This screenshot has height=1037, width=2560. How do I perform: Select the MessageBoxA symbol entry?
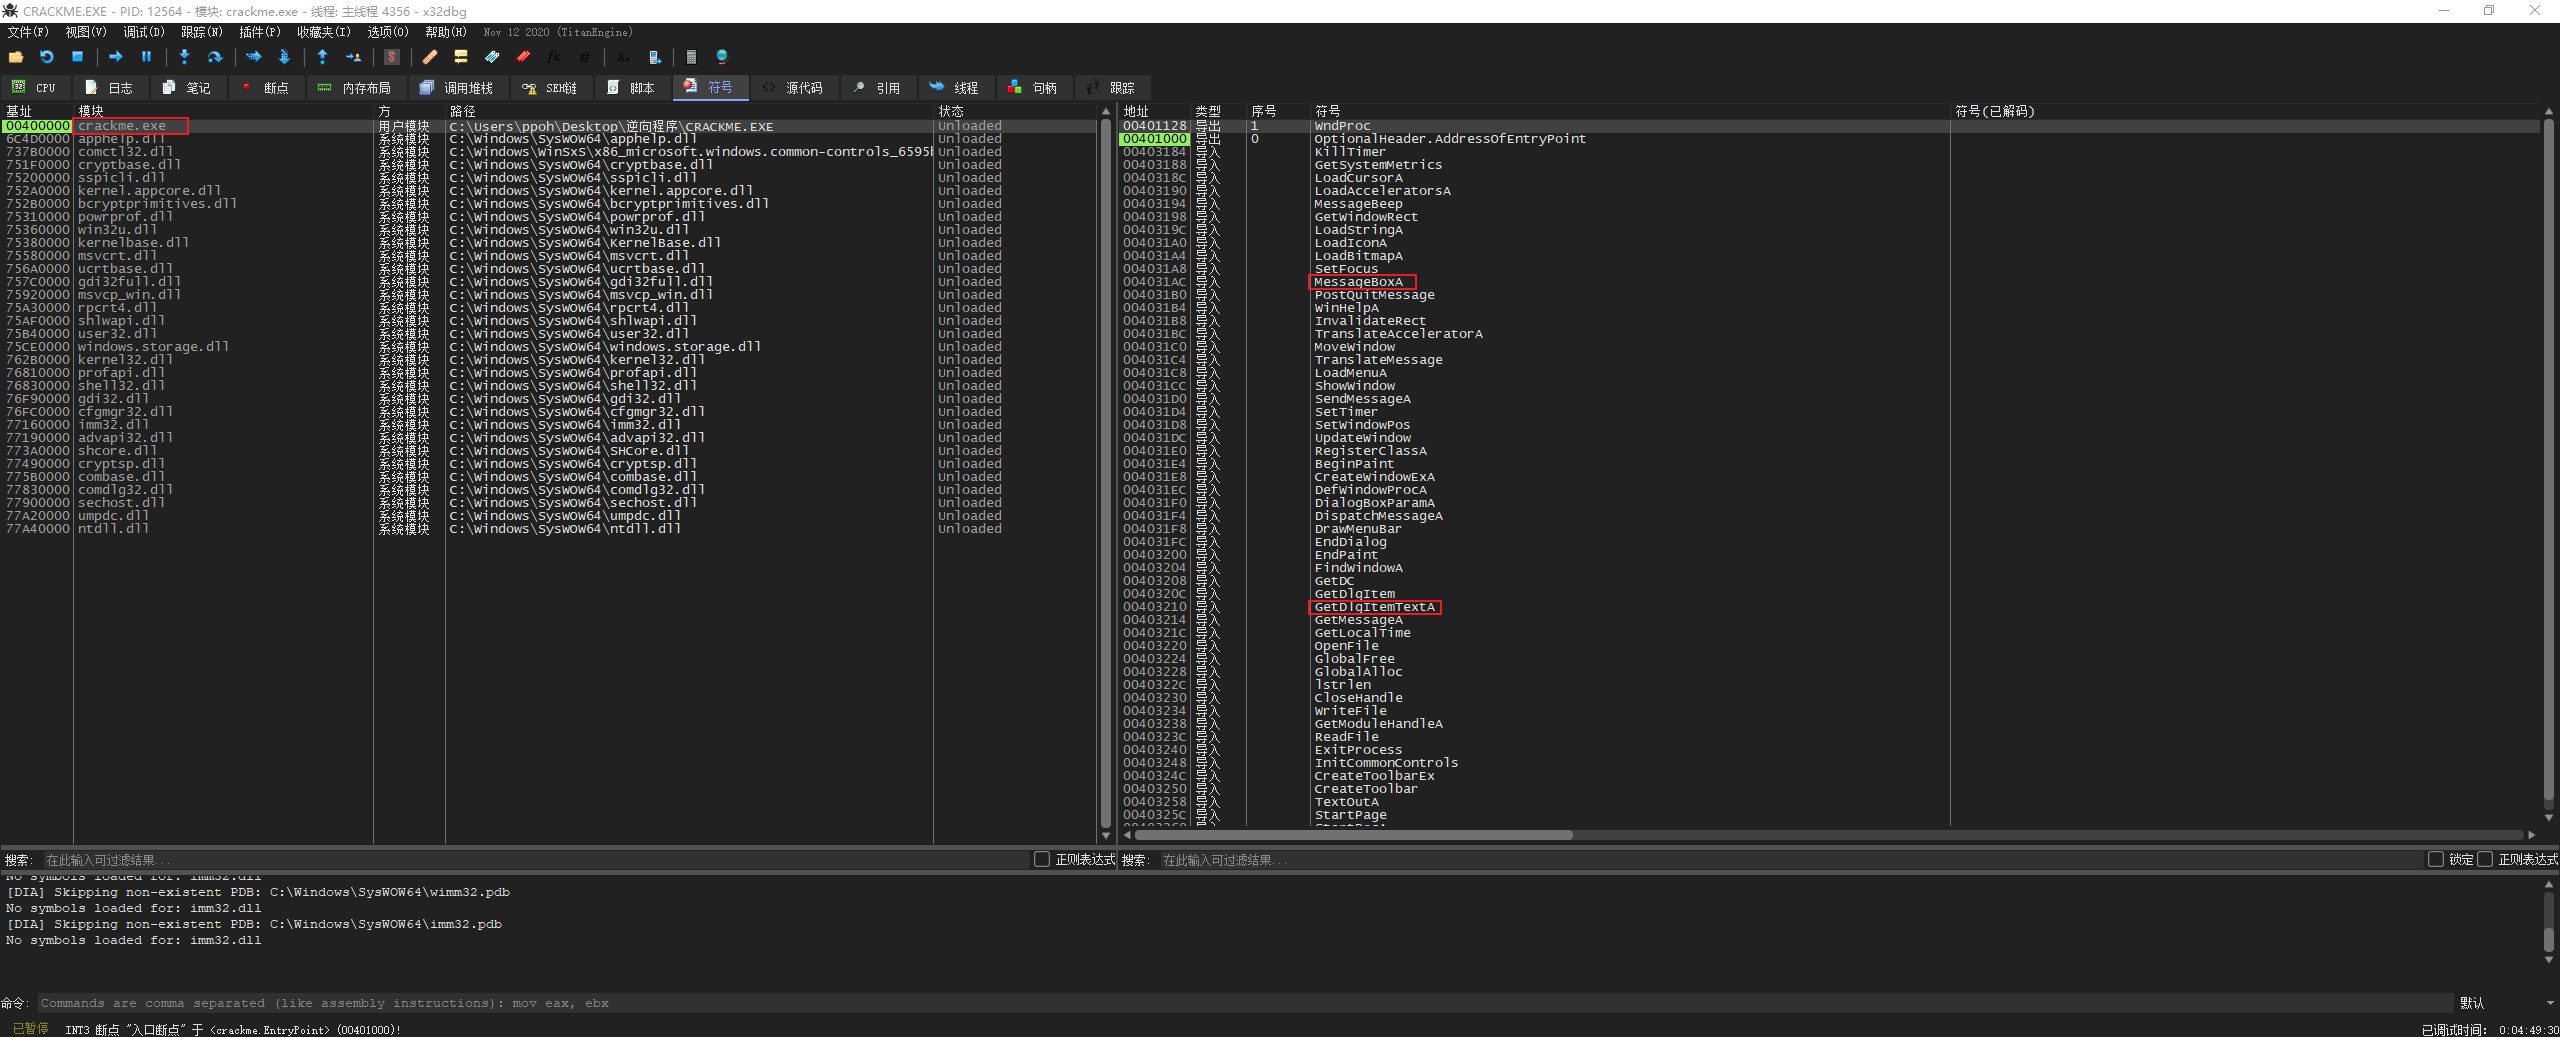(1358, 282)
